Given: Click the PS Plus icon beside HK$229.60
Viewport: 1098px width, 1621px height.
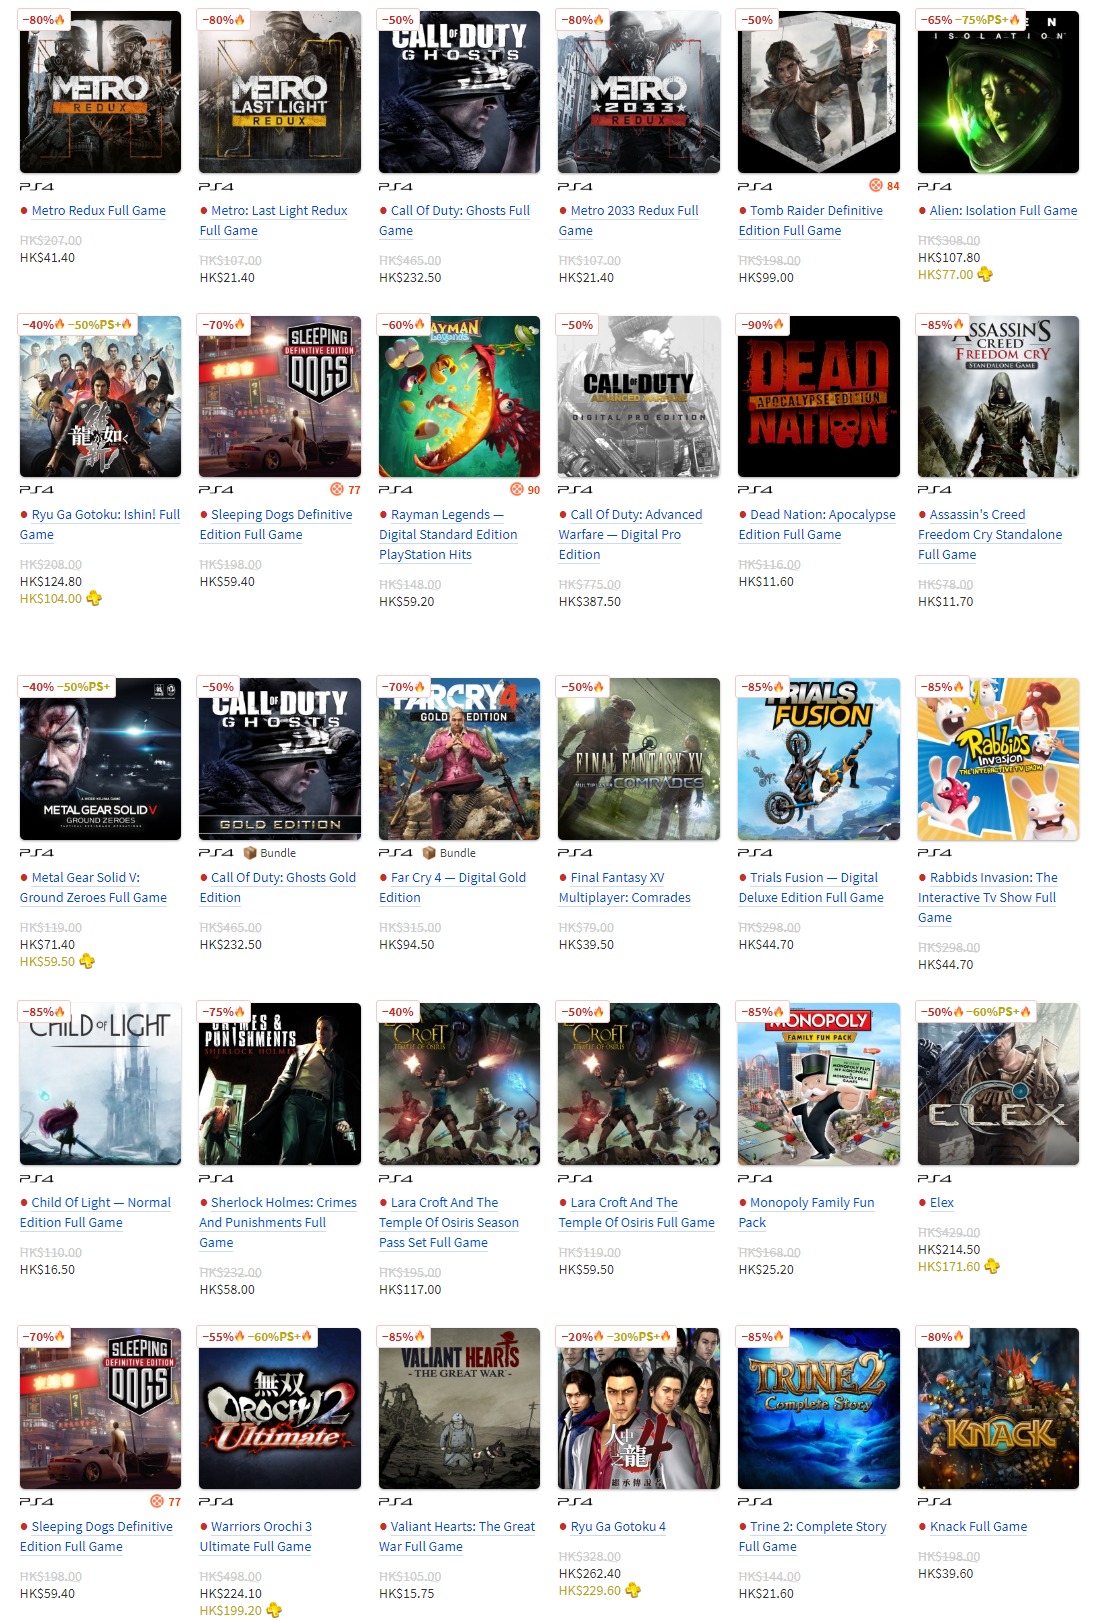Looking at the screenshot, I should tap(633, 1590).
